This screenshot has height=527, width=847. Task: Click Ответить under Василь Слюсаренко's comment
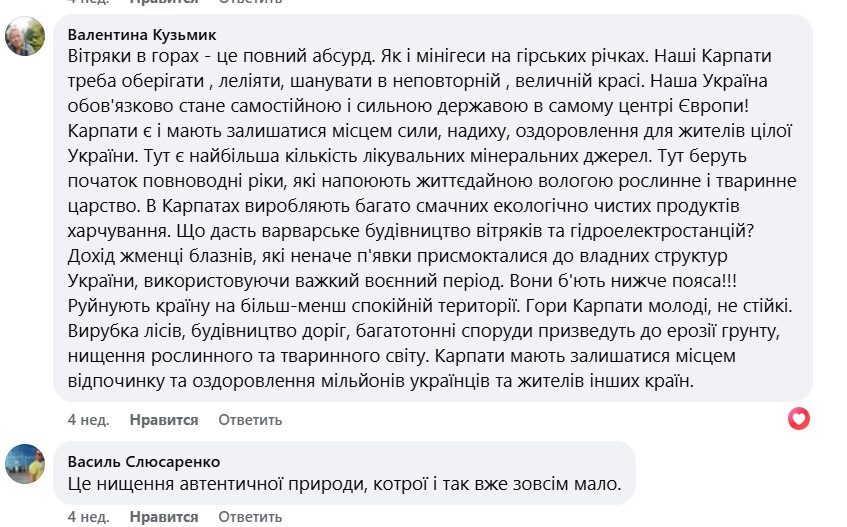pyautogui.click(x=244, y=517)
